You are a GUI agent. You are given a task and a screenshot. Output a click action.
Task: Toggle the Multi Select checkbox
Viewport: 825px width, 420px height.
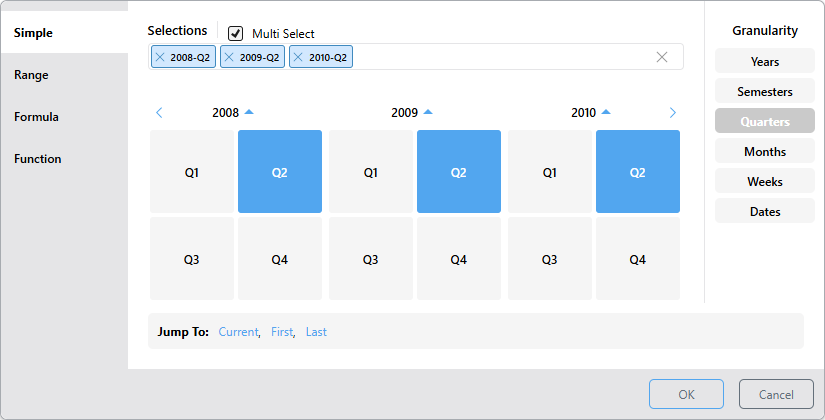(236, 33)
